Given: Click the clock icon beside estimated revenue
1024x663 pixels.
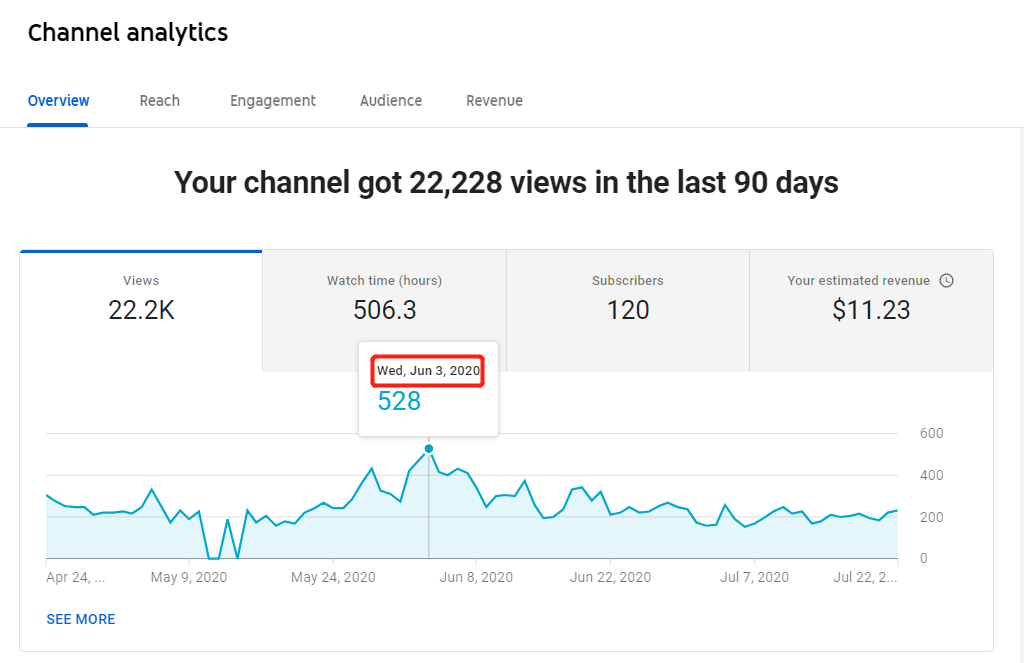Looking at the screenshot, I should tap(946, 281).
